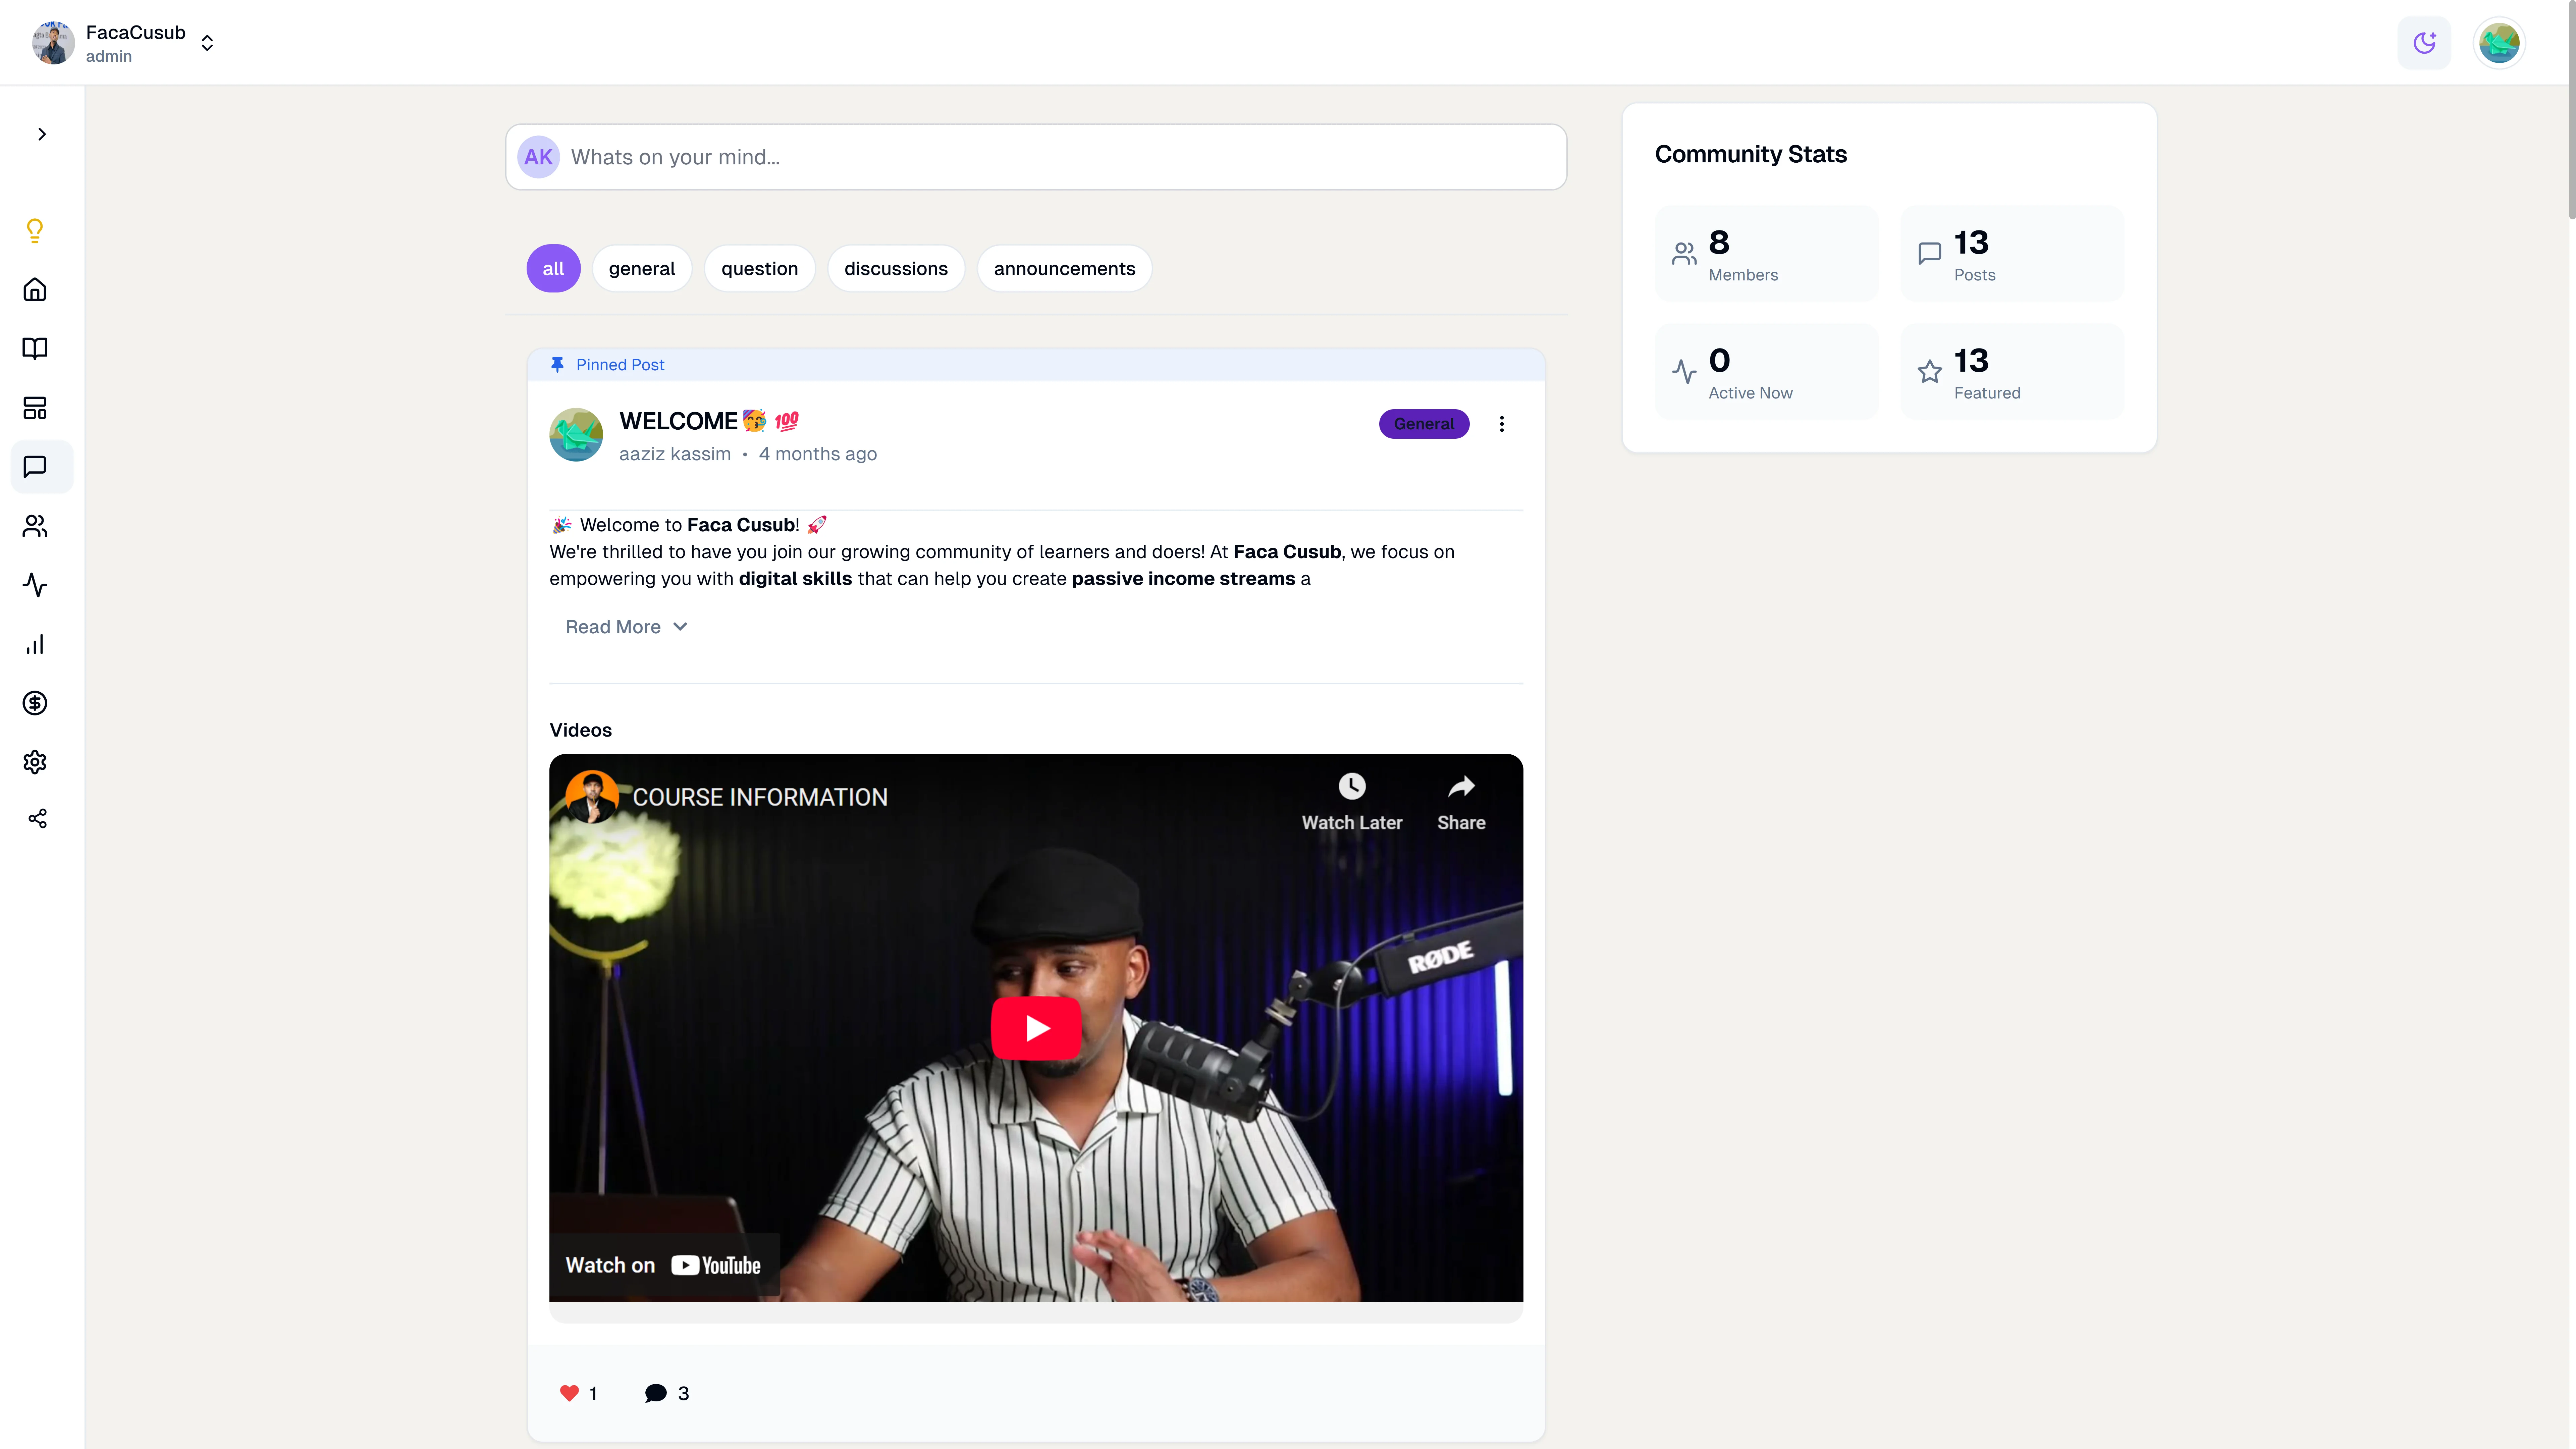Open the aaziz kassim post author avatar
This screenshot has height=1449, width=2576.
pyautogui.click(x=576, y=435)
